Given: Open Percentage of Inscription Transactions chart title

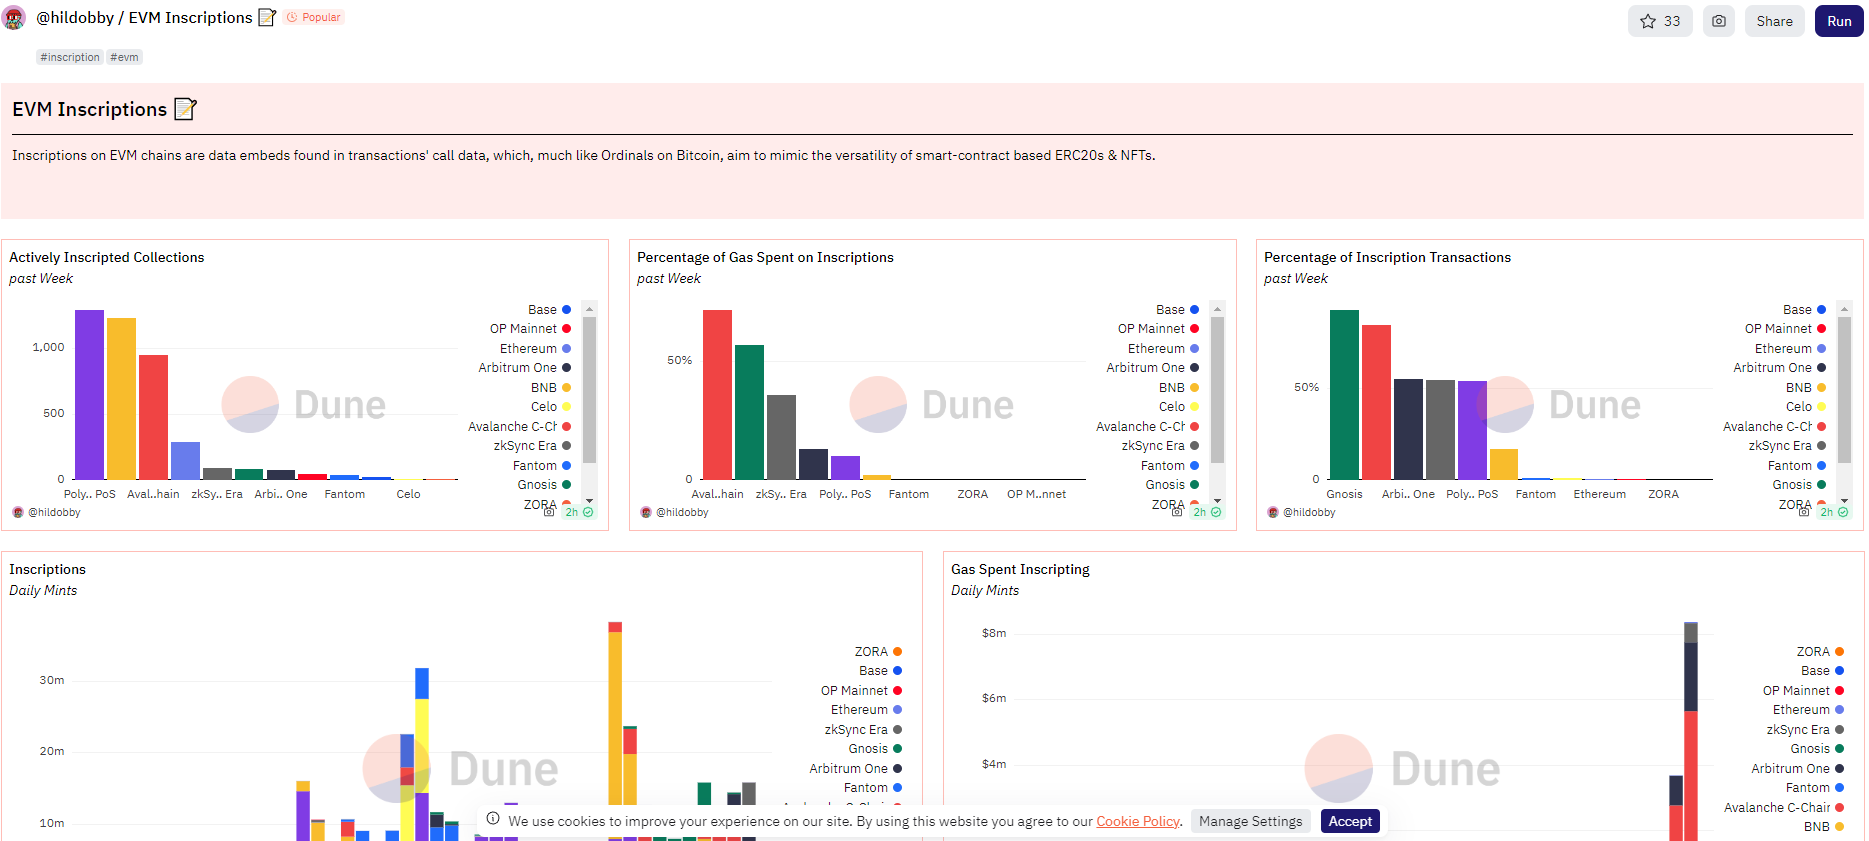Looking at the screenshot, I should (1387, 257).
